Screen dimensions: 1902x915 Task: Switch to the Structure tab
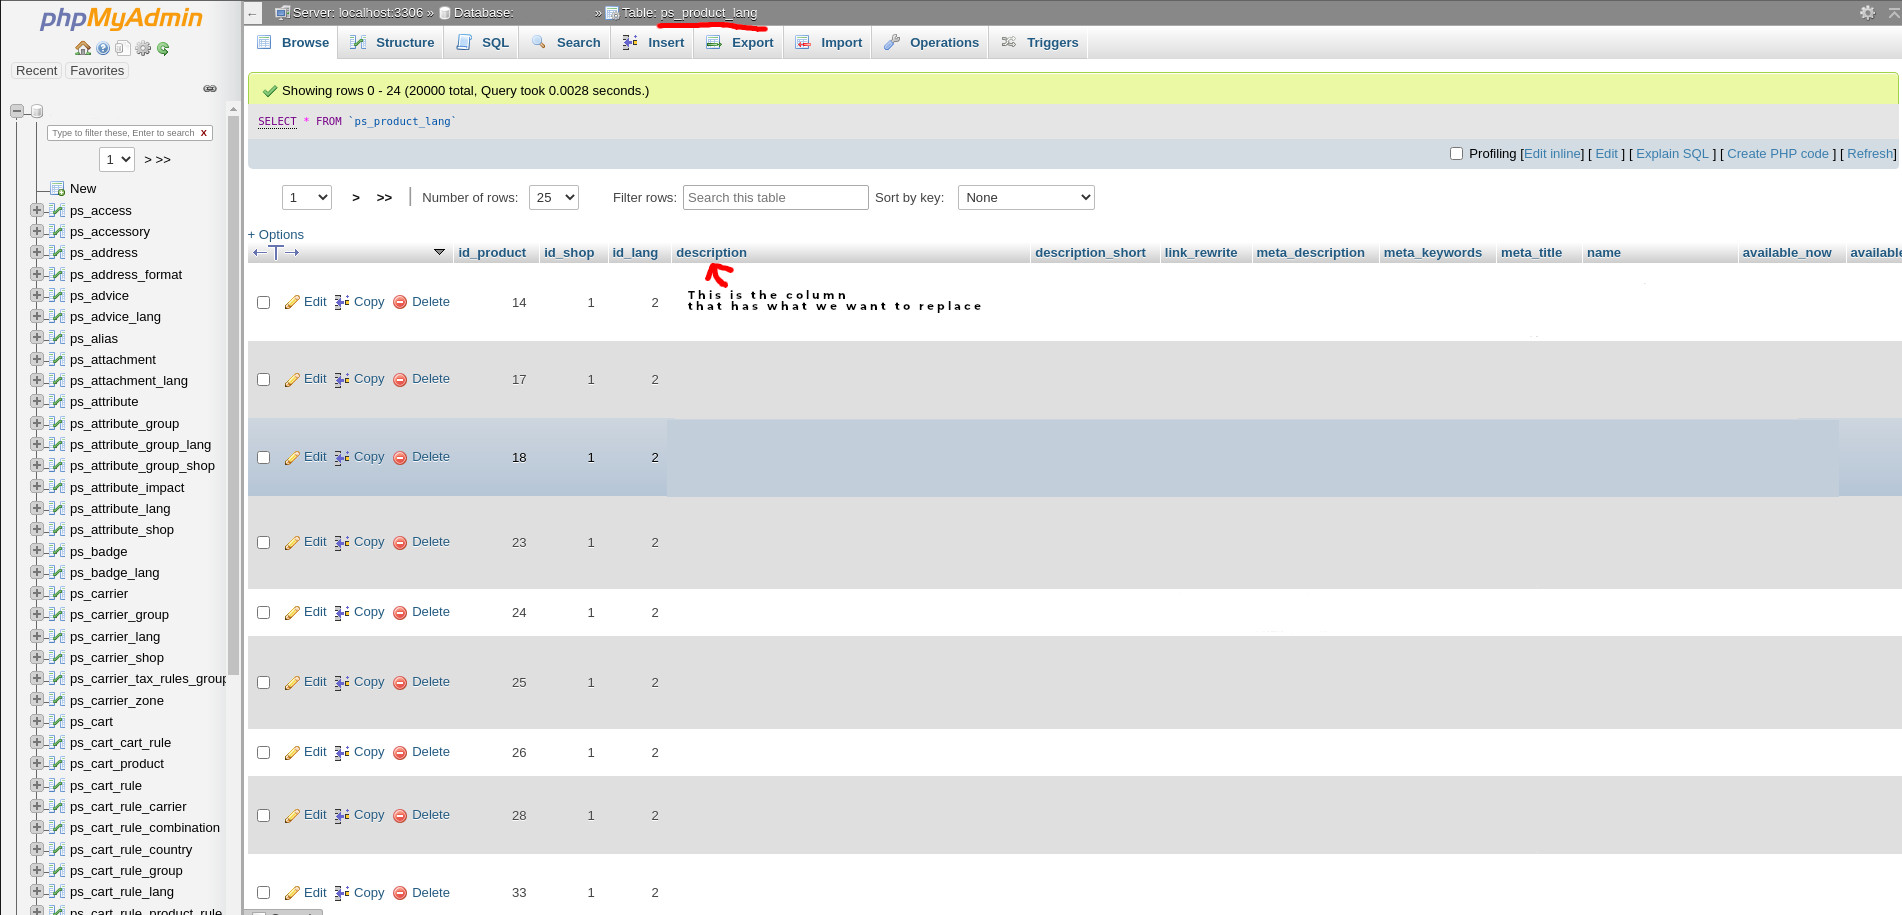pos(391,42)
